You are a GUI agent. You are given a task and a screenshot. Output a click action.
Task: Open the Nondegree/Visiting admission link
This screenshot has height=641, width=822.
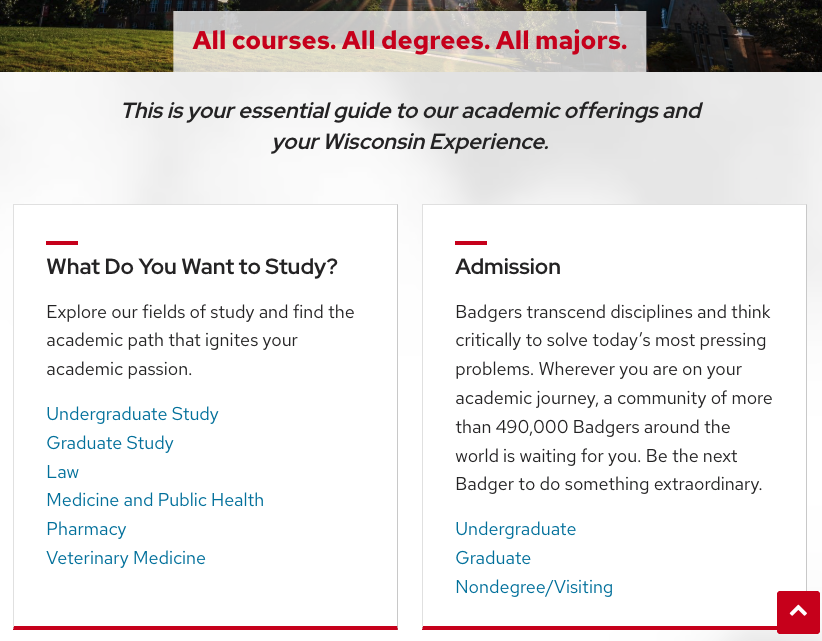(x=534, y=587)
